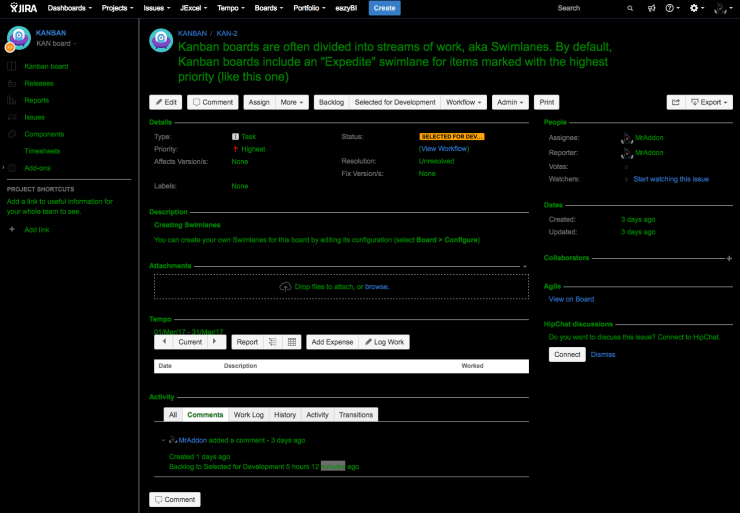Switch Tempo to list view icon
740x513 pixels.
pyautogui.click(x=272, y=342)
